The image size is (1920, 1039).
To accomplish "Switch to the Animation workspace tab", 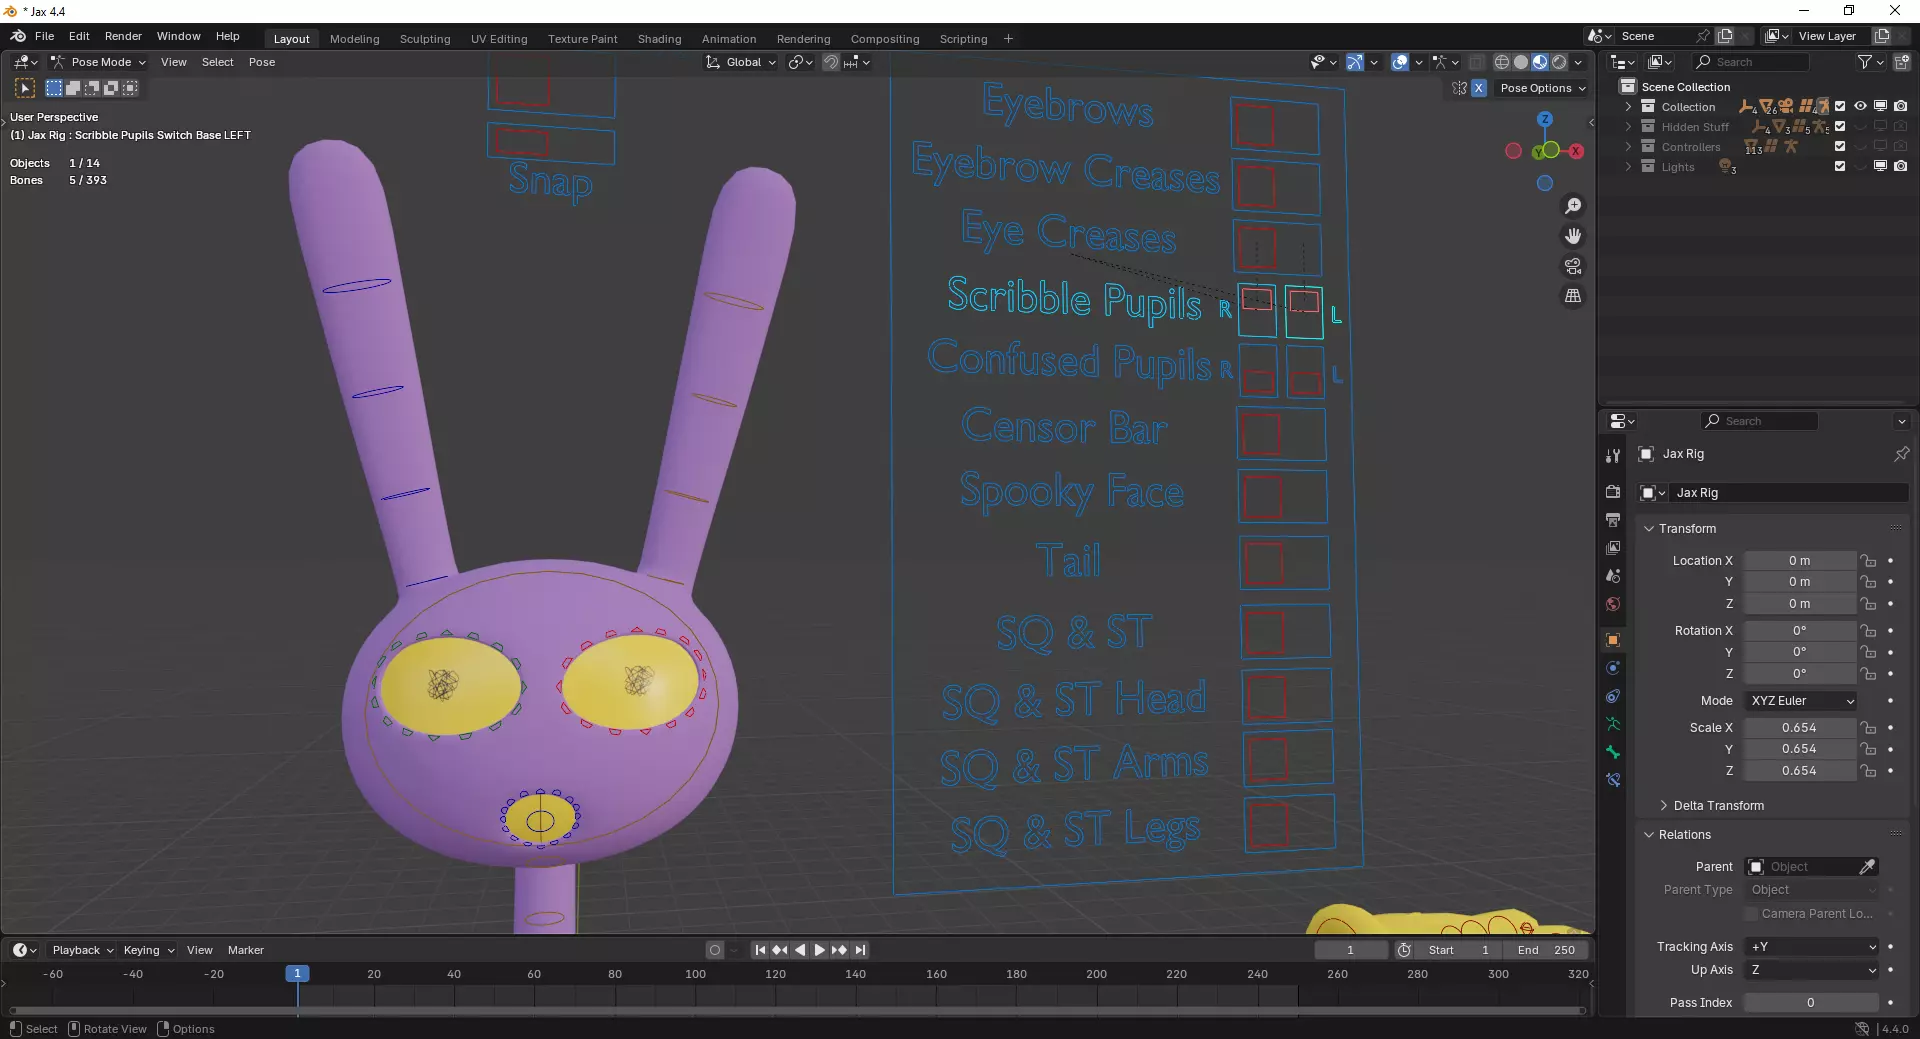I will [728, 39].
